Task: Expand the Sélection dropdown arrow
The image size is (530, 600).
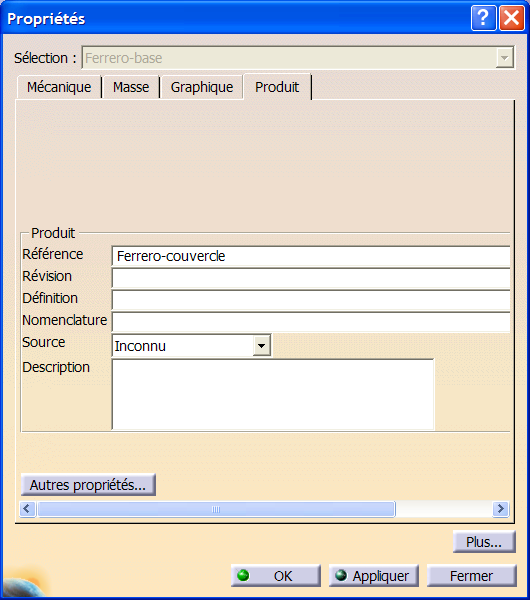Action: click(x=504, y=58)
